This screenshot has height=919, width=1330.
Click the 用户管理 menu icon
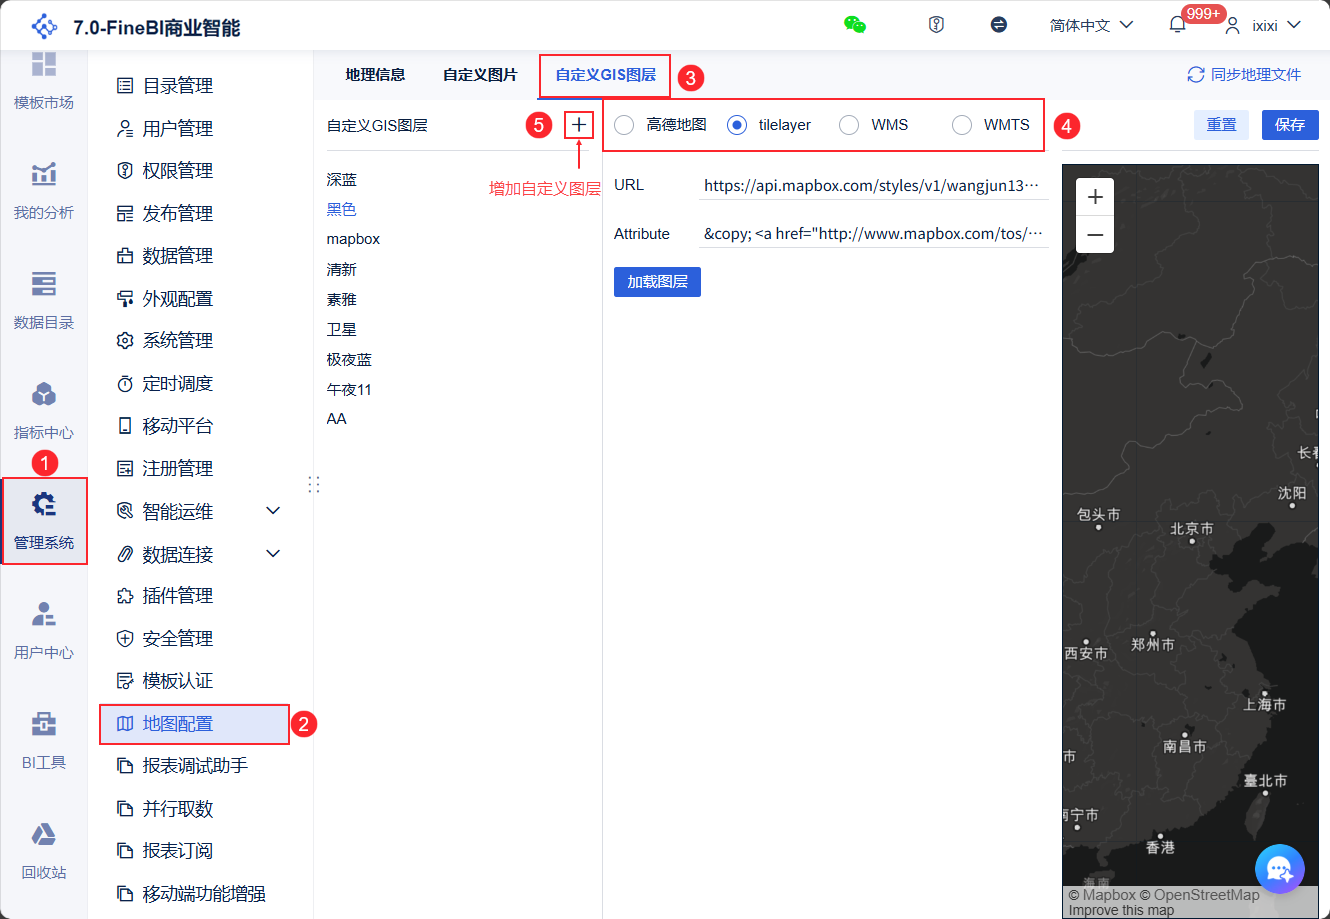pos(125,129)
